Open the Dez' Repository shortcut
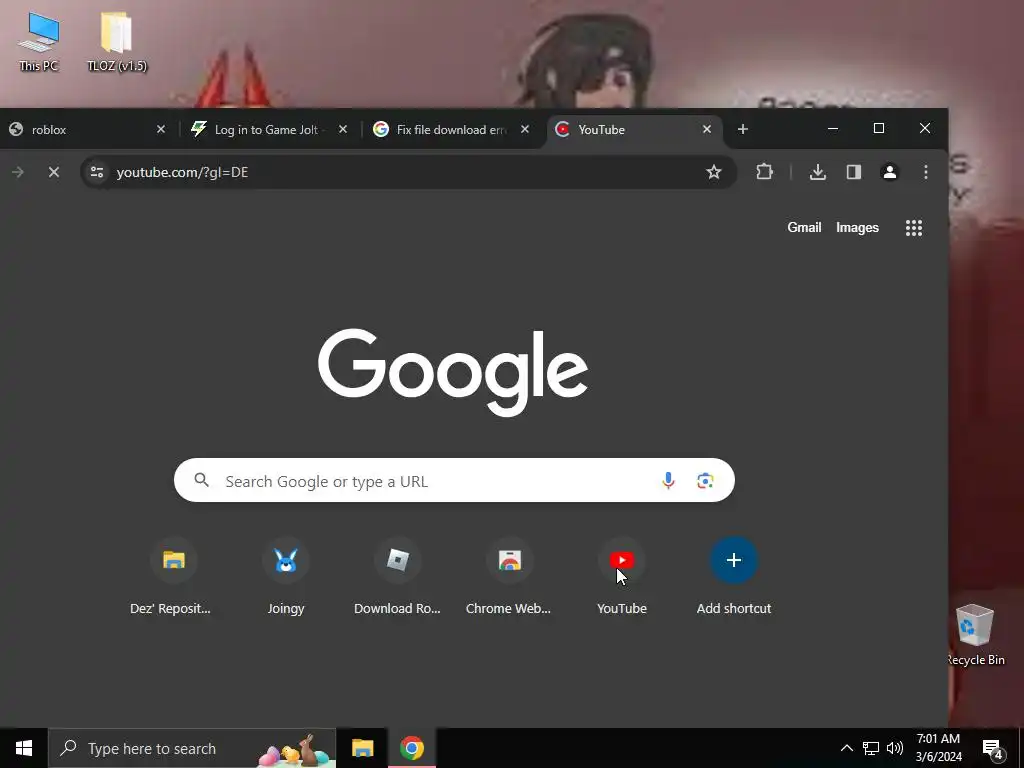The width and height of the screenshot is (1024, 768). click(174, 576)
